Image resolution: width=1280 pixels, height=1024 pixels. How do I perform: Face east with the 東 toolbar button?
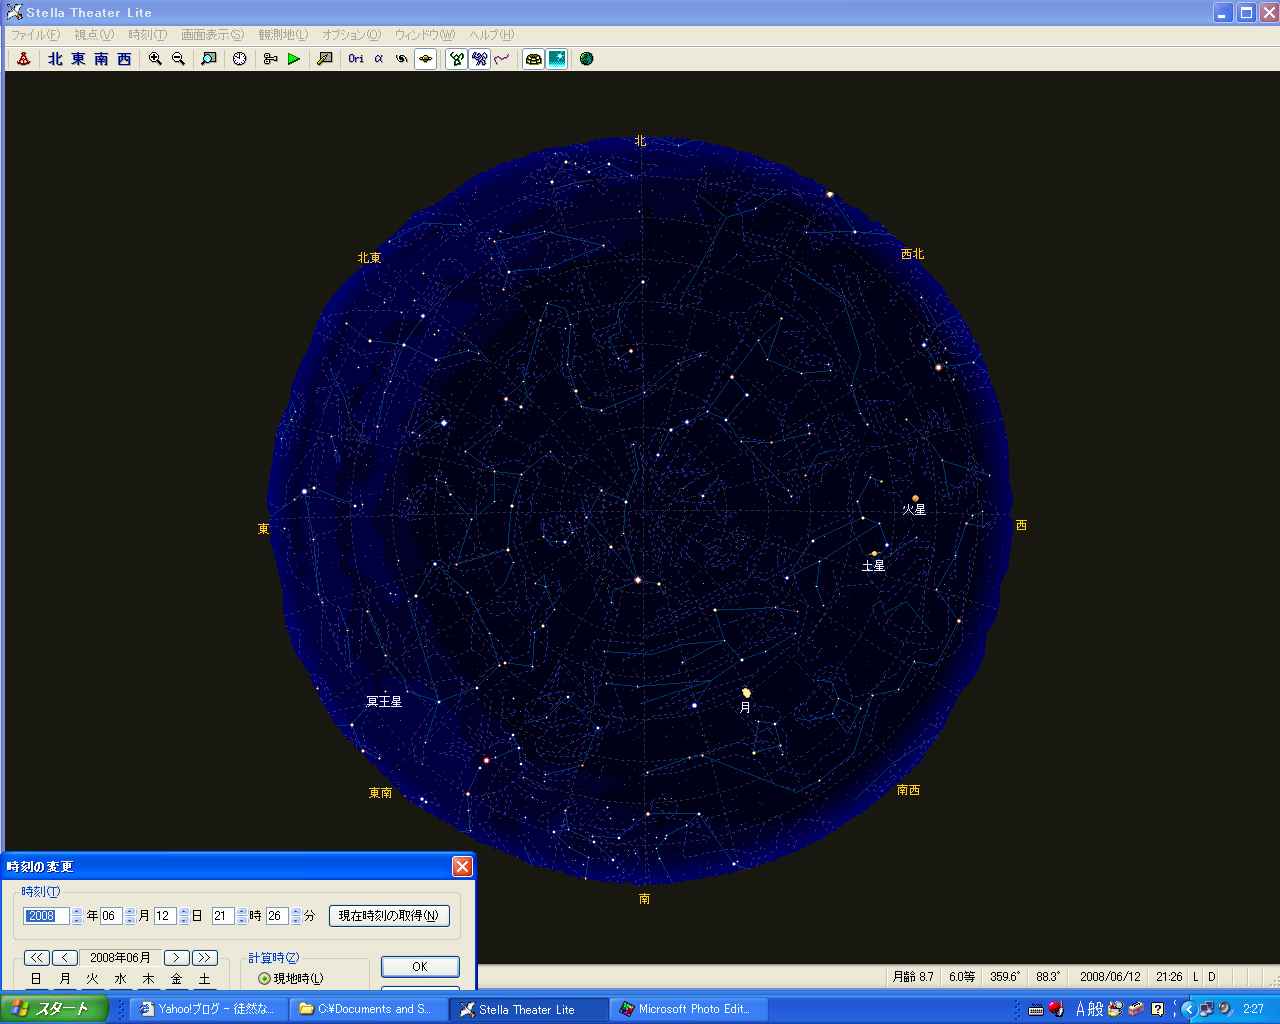78,59
